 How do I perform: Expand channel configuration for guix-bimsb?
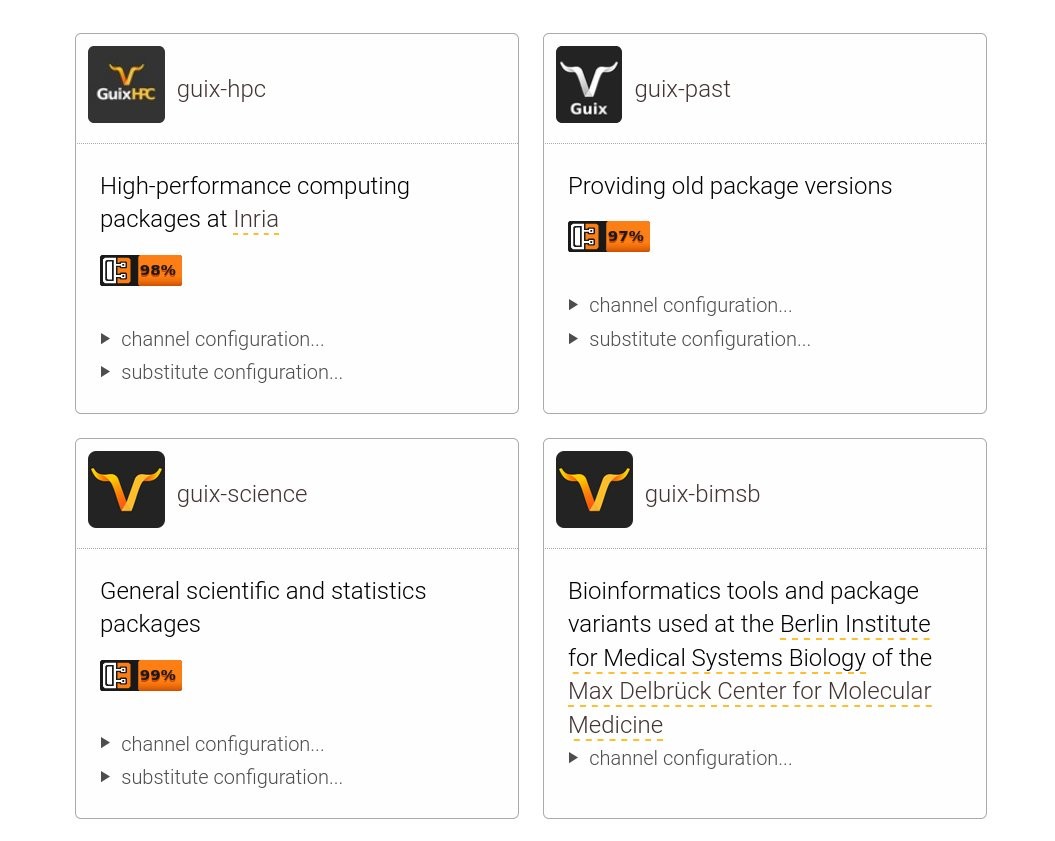689,758
